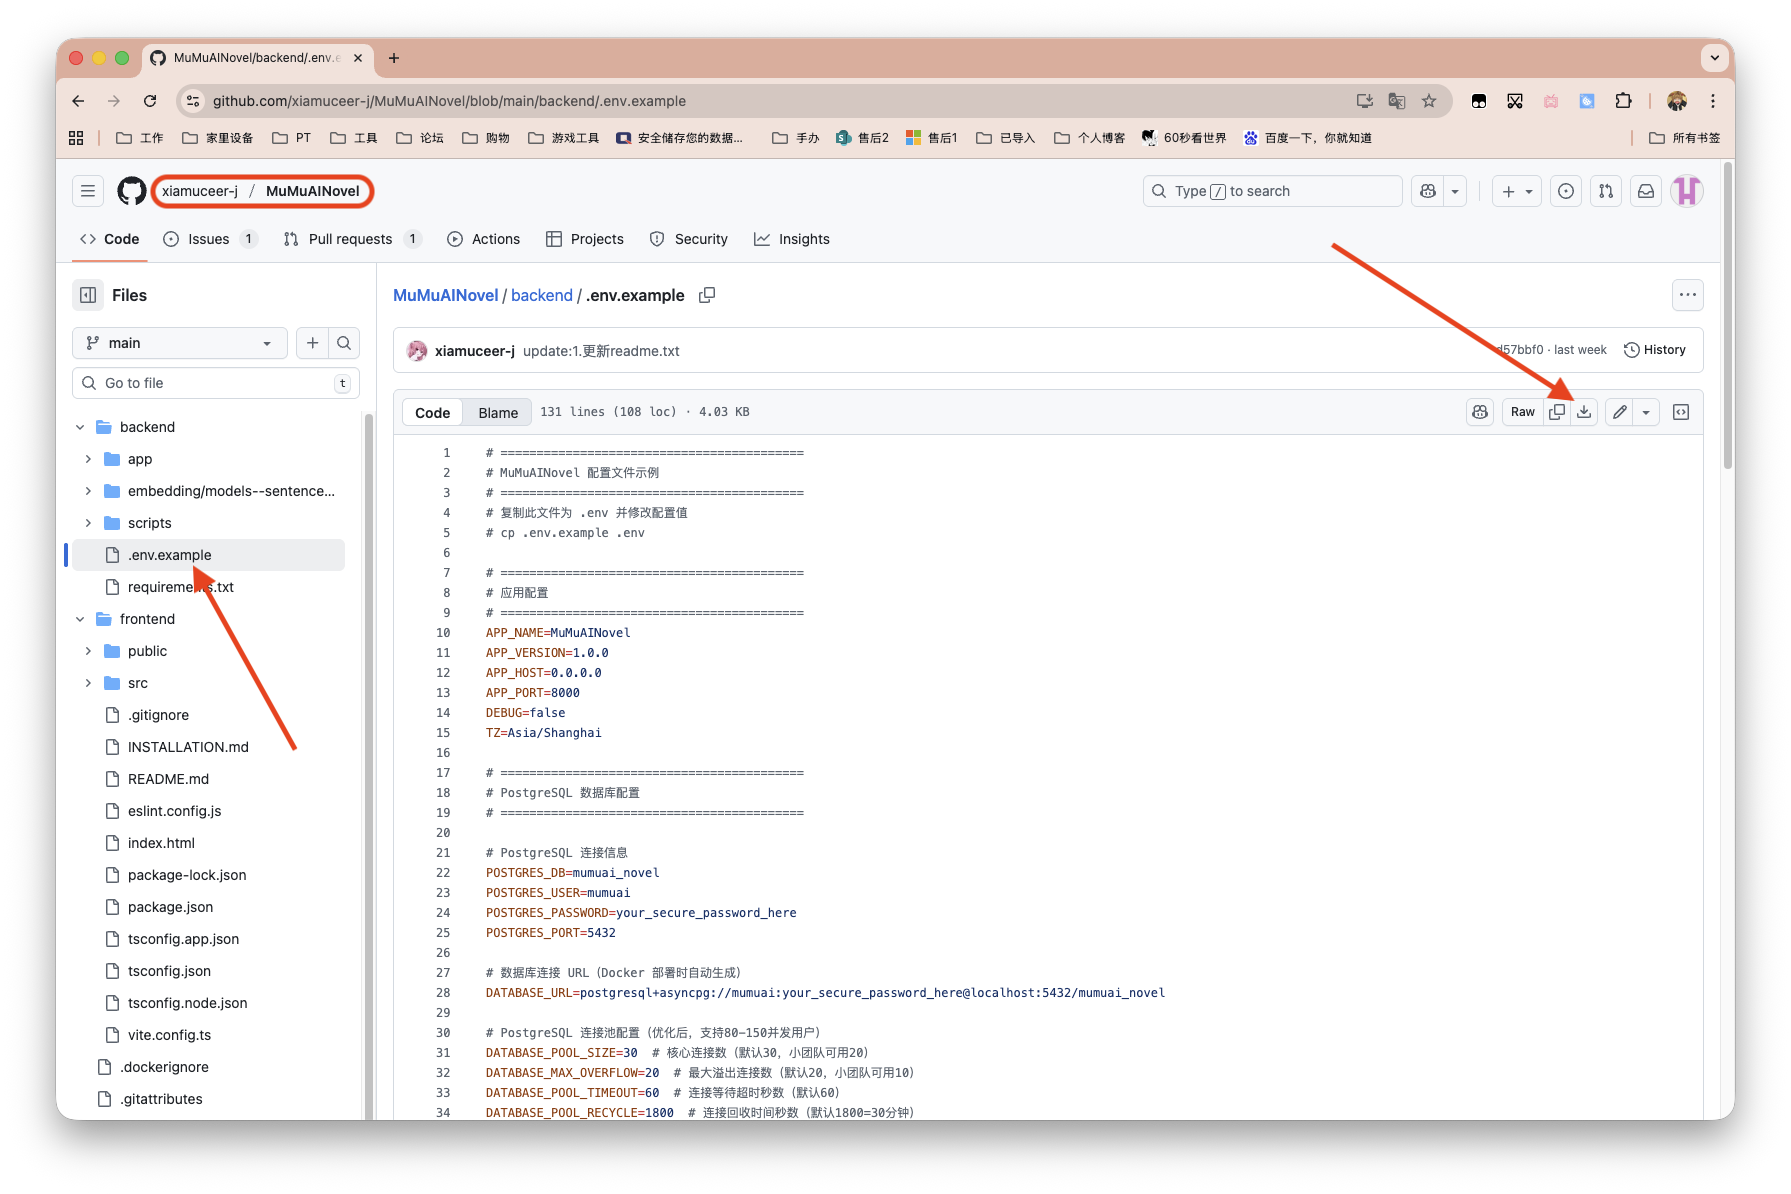Open the symbols panel icon
The height and width of the screenshot is (1194, 1791).
click(1681, 412)
